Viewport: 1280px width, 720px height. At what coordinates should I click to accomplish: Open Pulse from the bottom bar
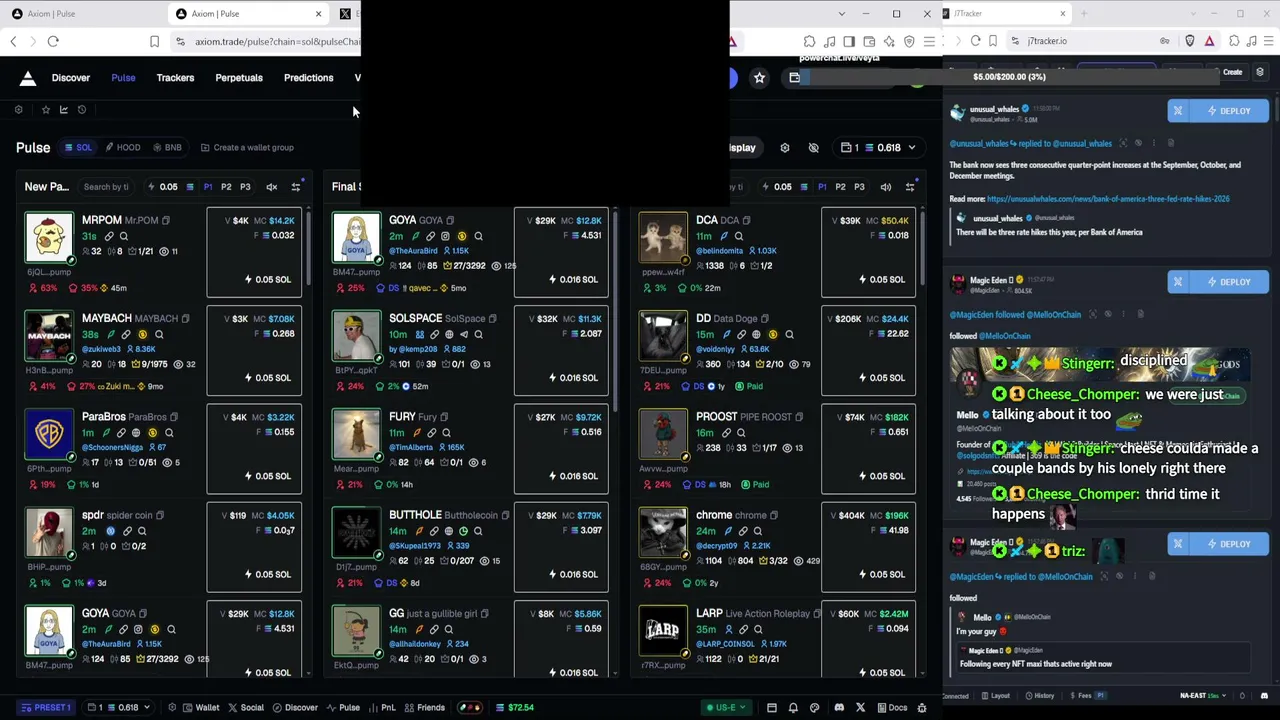pos(343,708)
